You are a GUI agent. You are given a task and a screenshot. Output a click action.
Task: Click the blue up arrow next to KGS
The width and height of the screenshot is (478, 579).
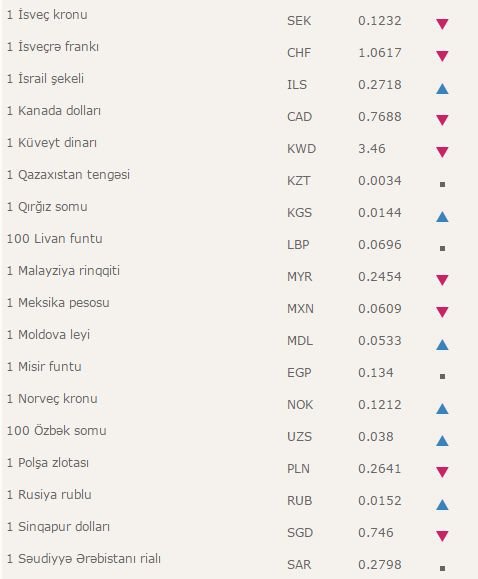442,217
